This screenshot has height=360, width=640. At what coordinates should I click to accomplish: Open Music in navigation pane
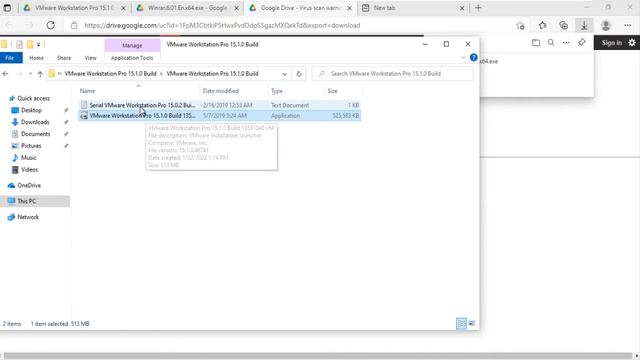tap(29, 158)
